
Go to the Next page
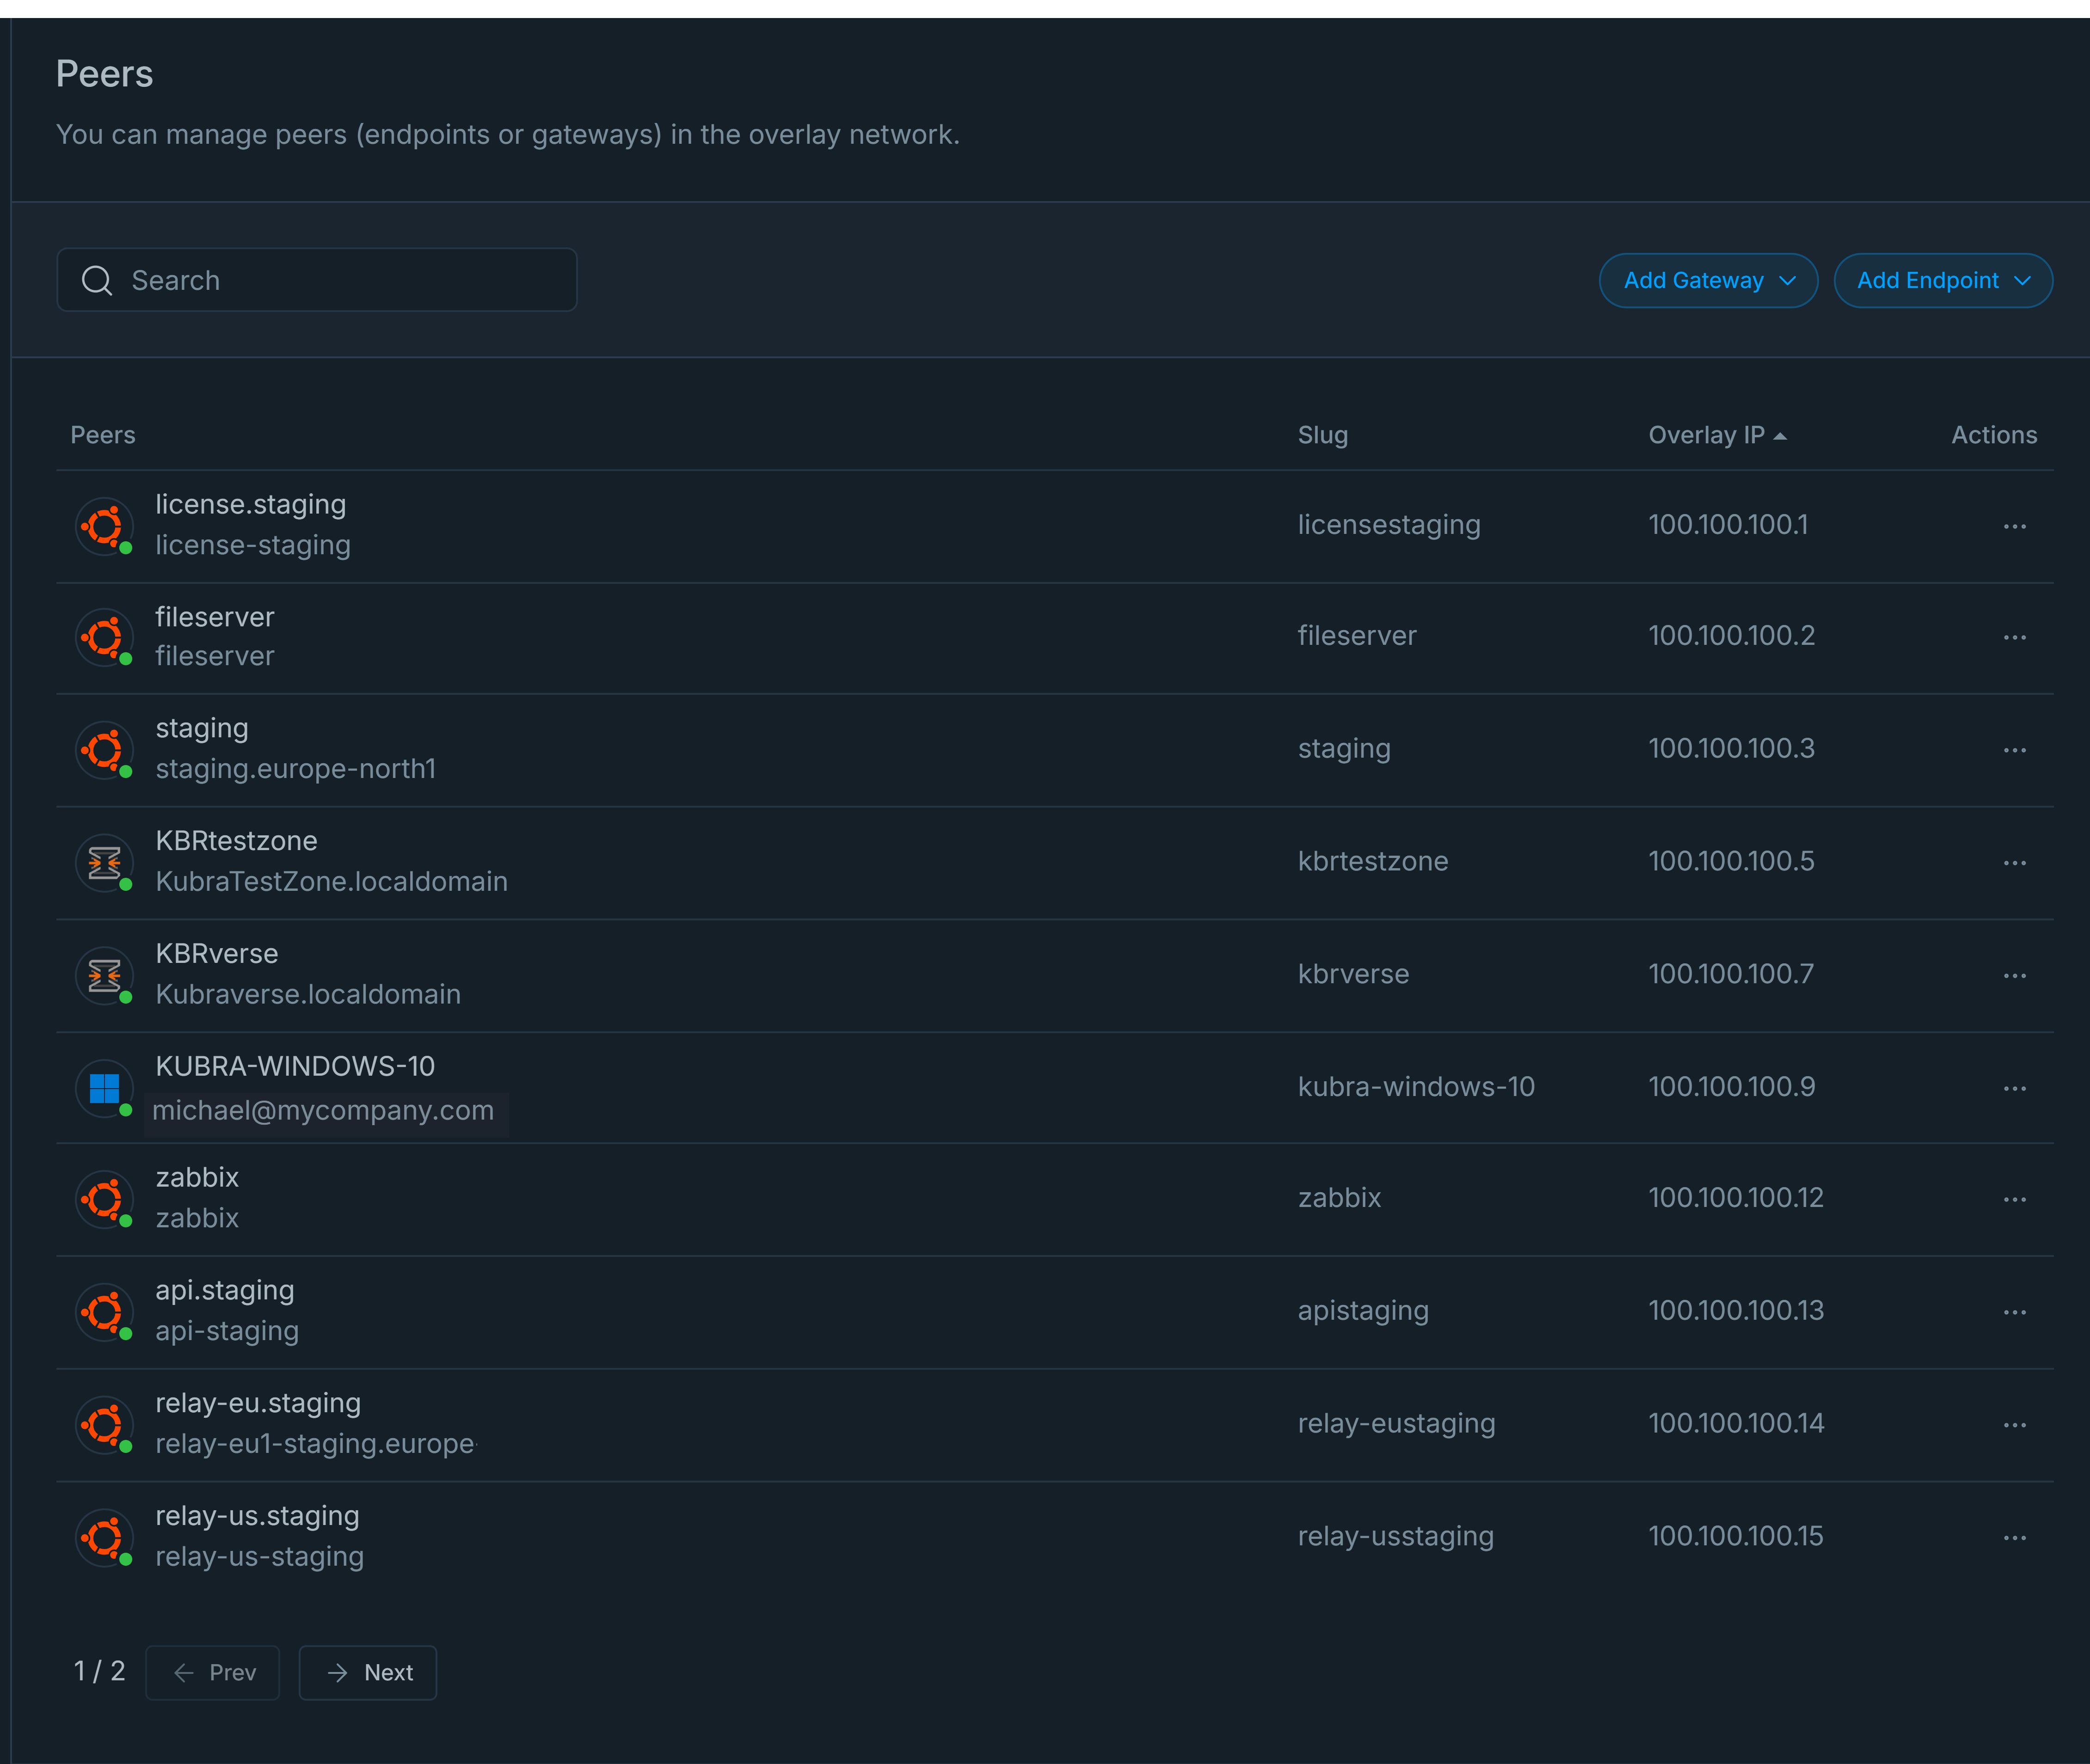click(x=368, y=1672)
